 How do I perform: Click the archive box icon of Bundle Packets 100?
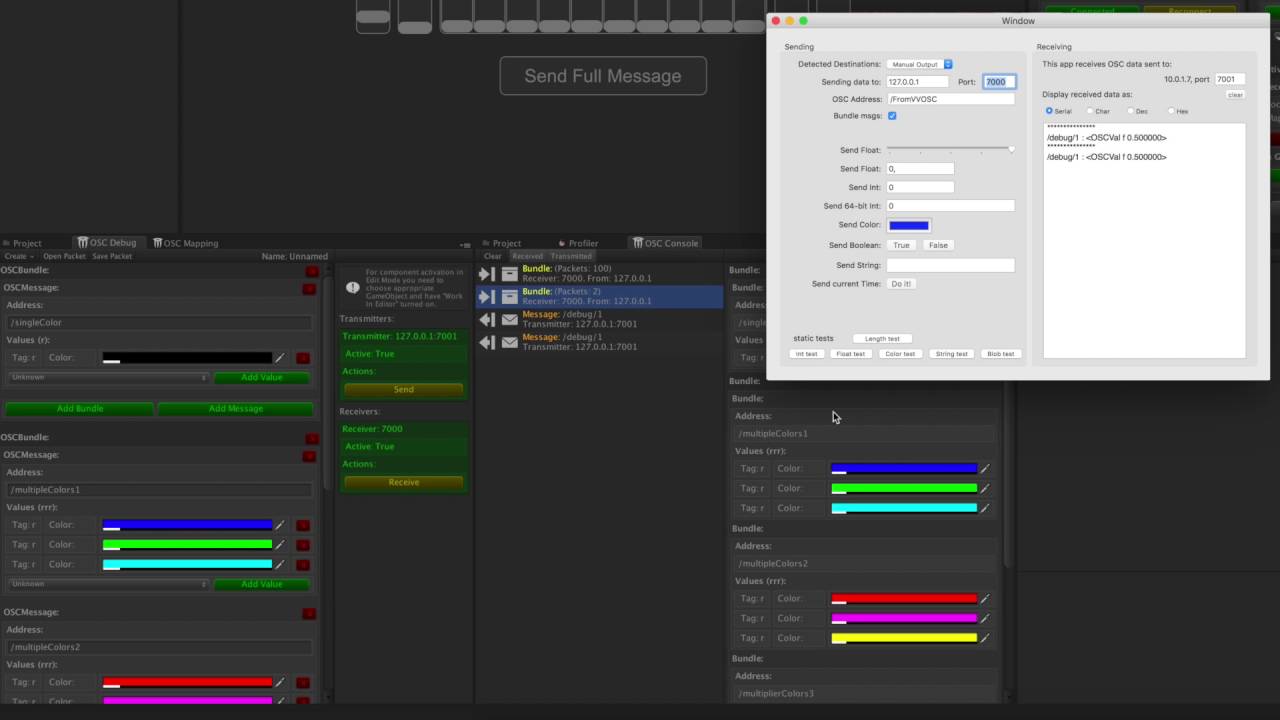click(509, 274)
